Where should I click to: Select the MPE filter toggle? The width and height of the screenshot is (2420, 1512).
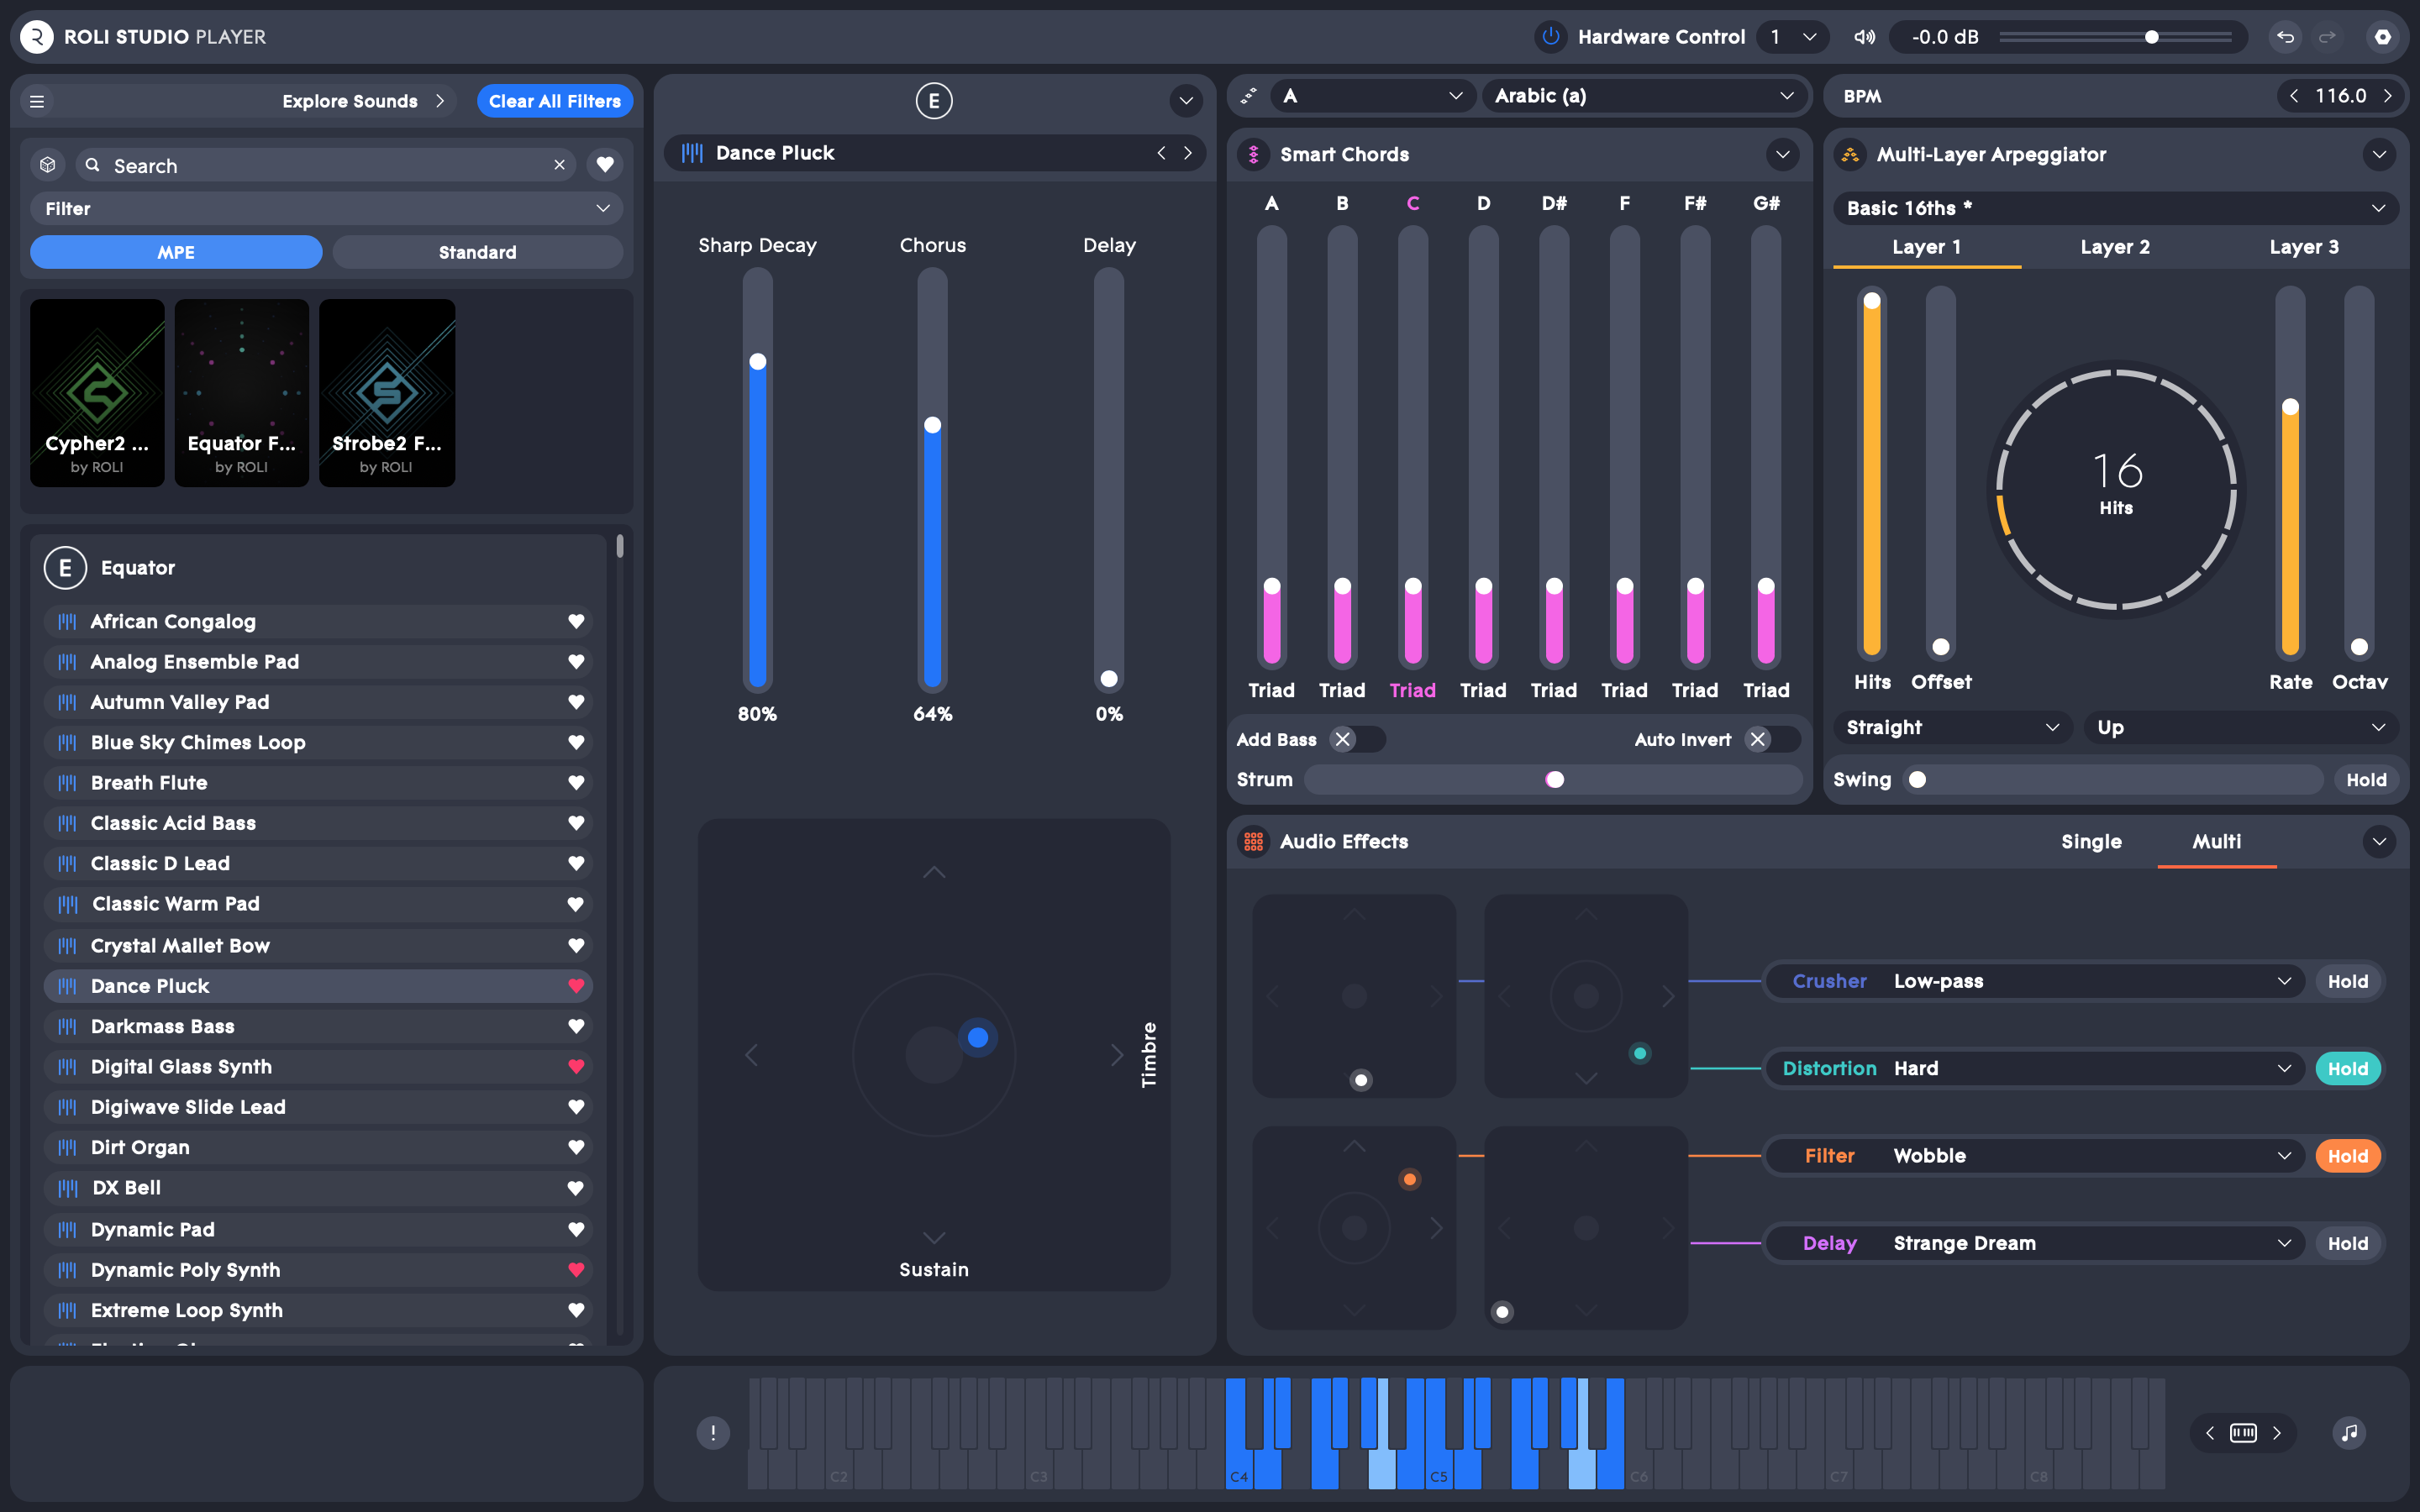[x=176, y=252]
